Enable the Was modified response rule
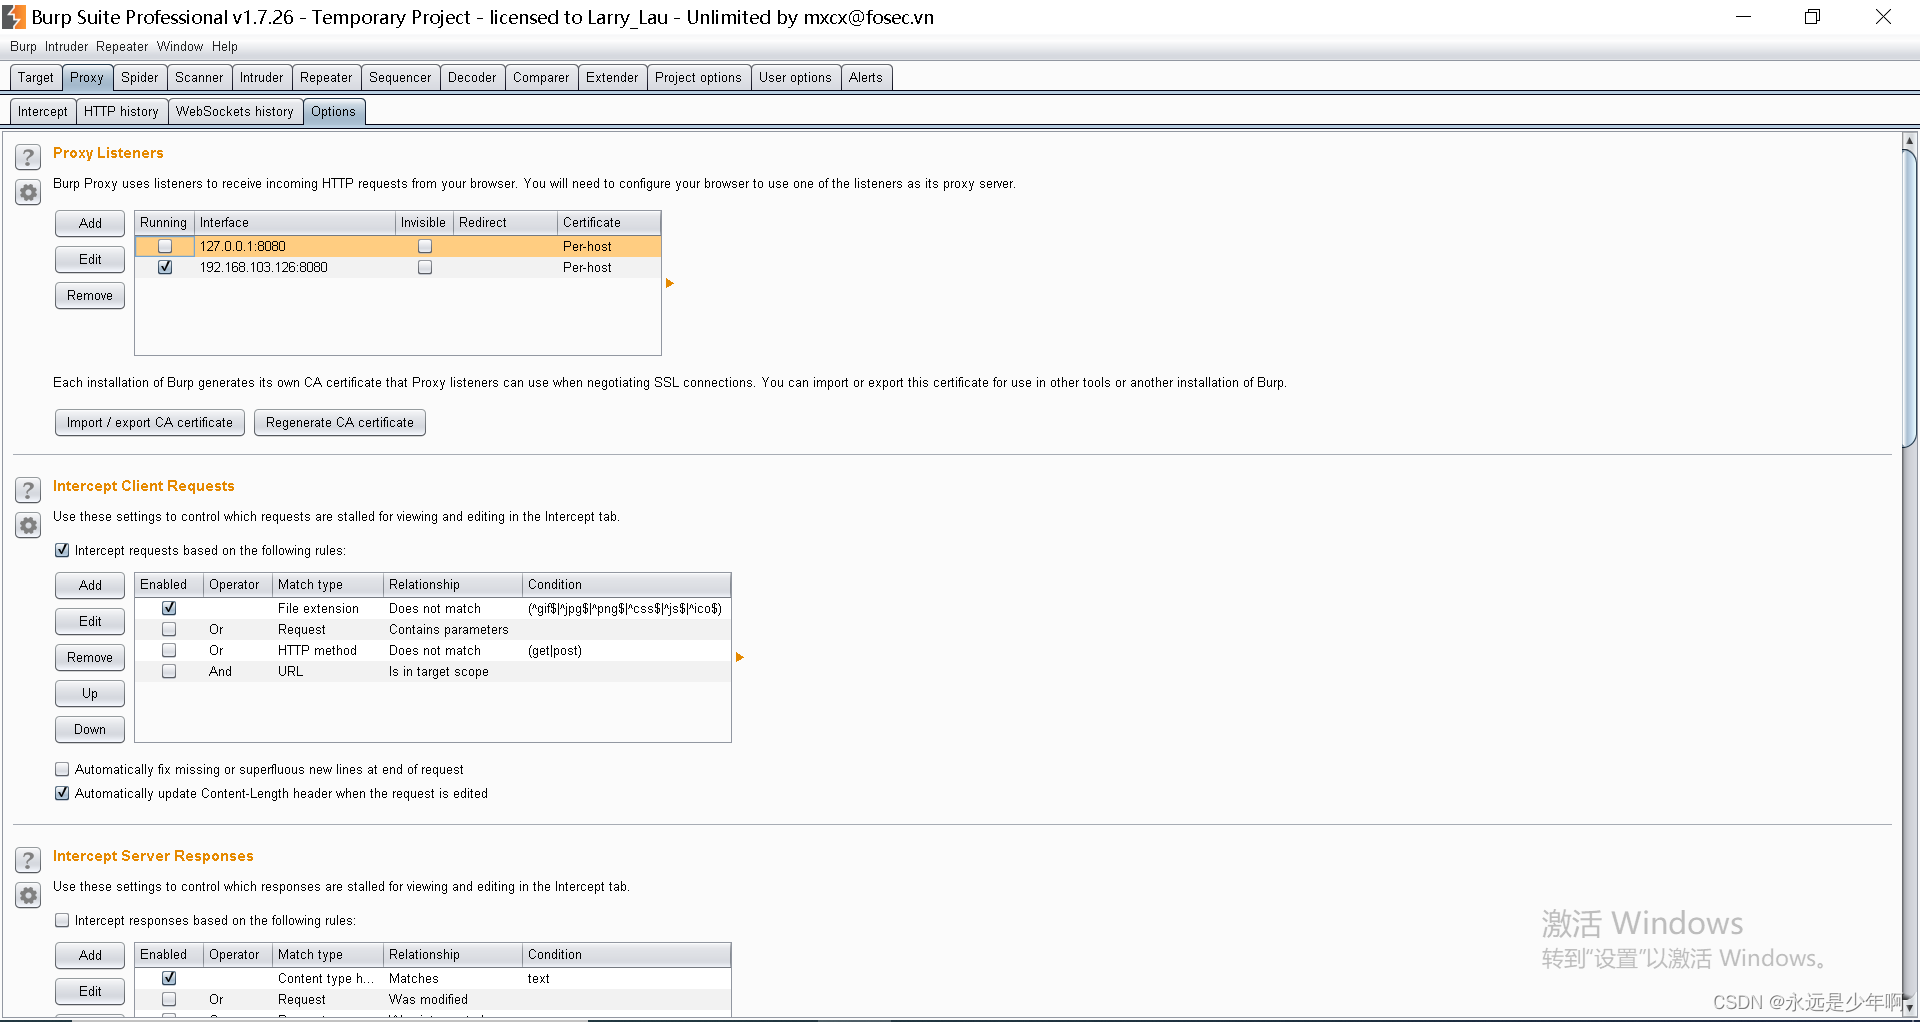 point(169,999)
